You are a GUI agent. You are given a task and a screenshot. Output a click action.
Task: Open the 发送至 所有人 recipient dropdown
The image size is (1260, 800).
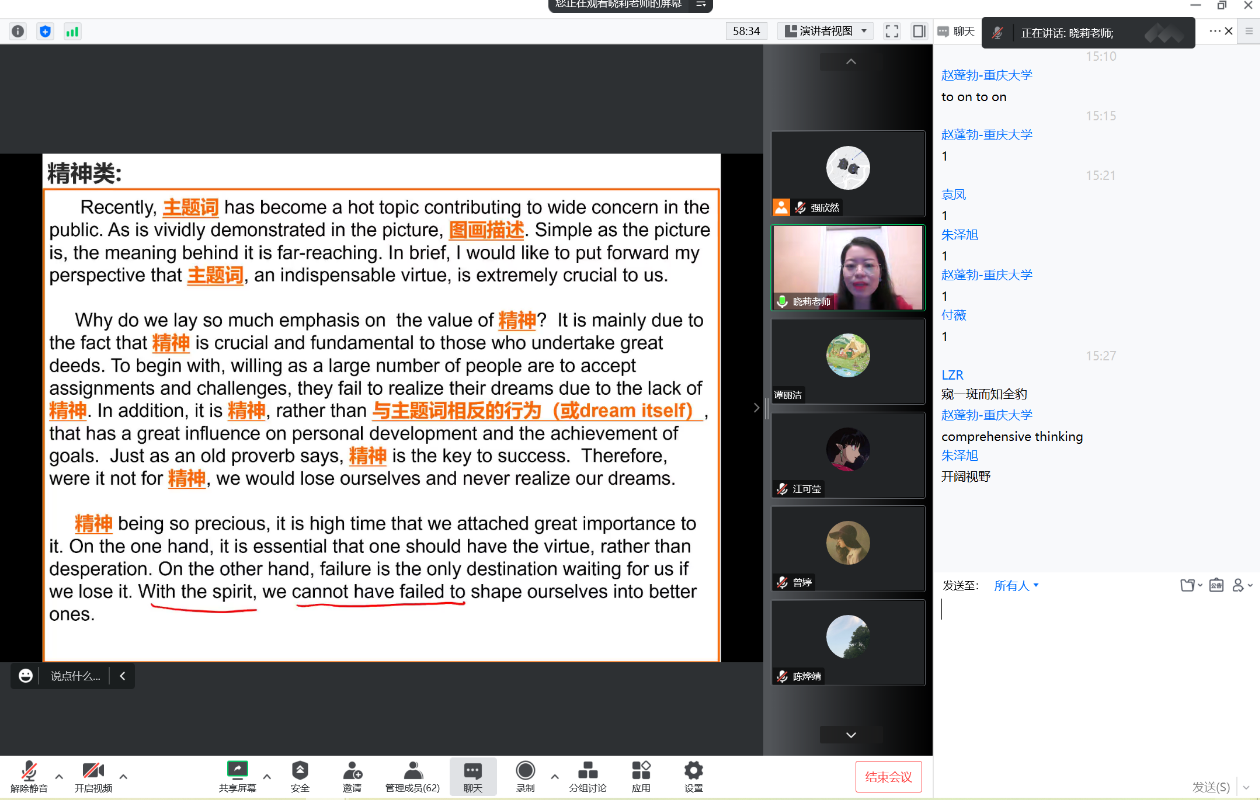[x=1016, y=586]
